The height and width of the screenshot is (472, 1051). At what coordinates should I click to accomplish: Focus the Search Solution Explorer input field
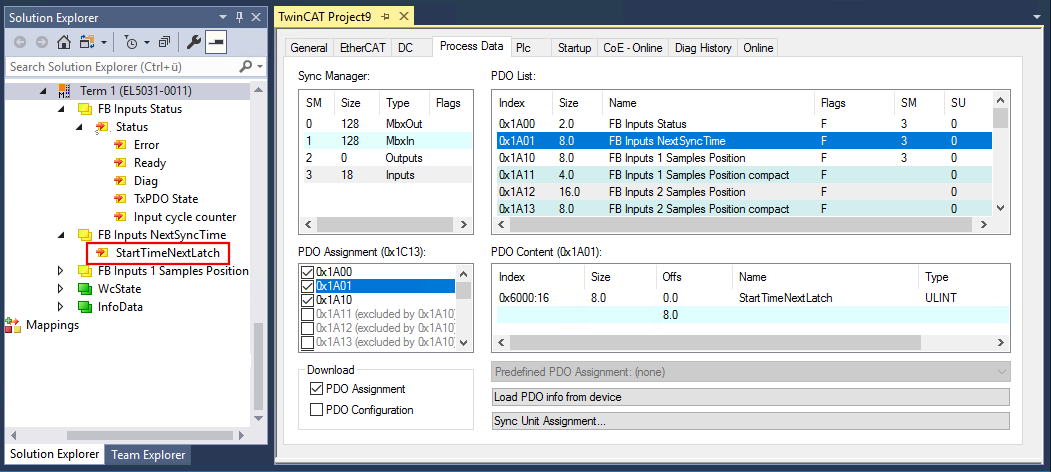[123, 66]
